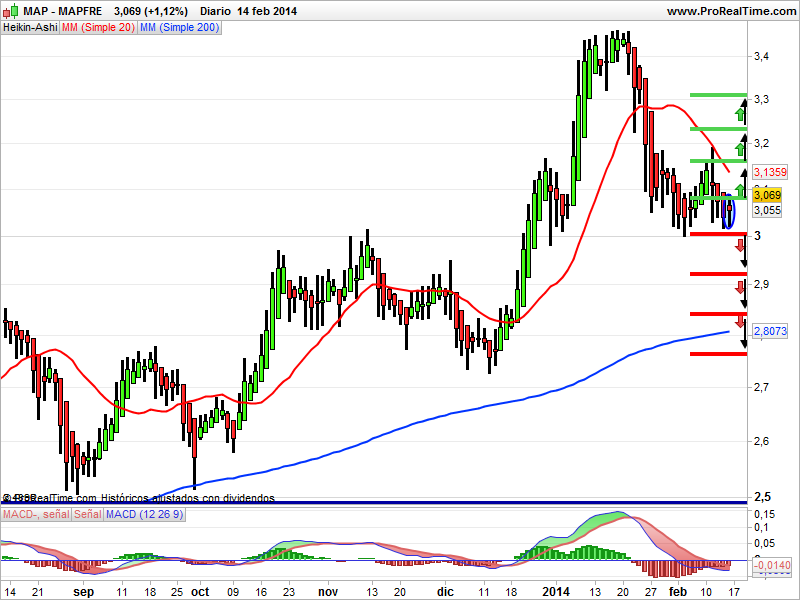The image size is (800, 600).
Task: Click the 3,2 price axis label
Action: tap(761, 143)
